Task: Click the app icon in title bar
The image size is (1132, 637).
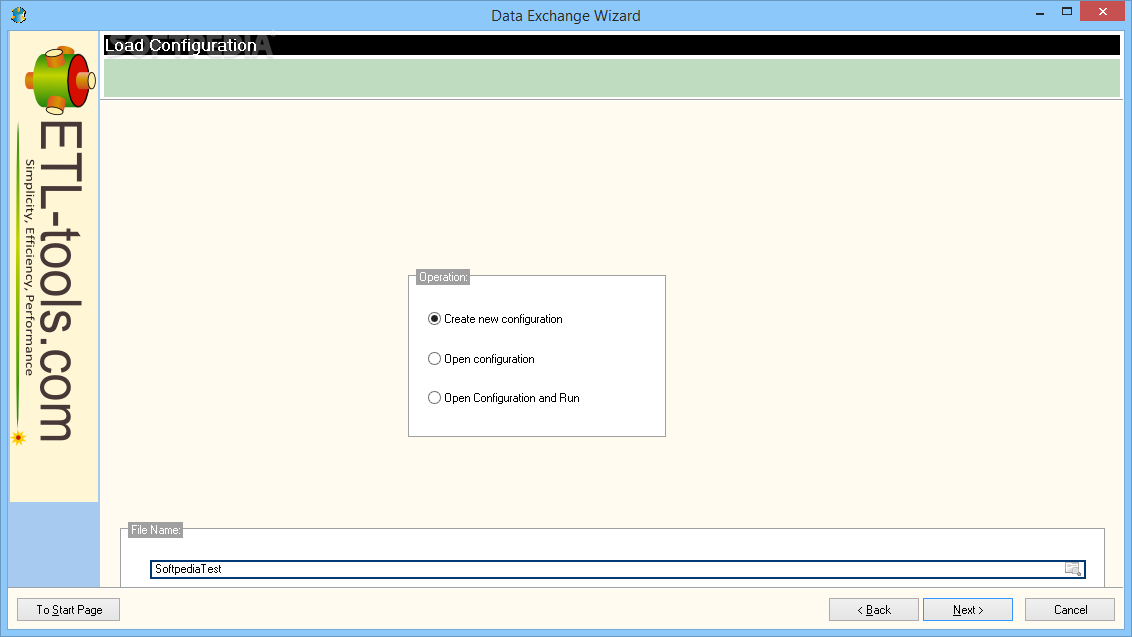Action: (19, 14)
